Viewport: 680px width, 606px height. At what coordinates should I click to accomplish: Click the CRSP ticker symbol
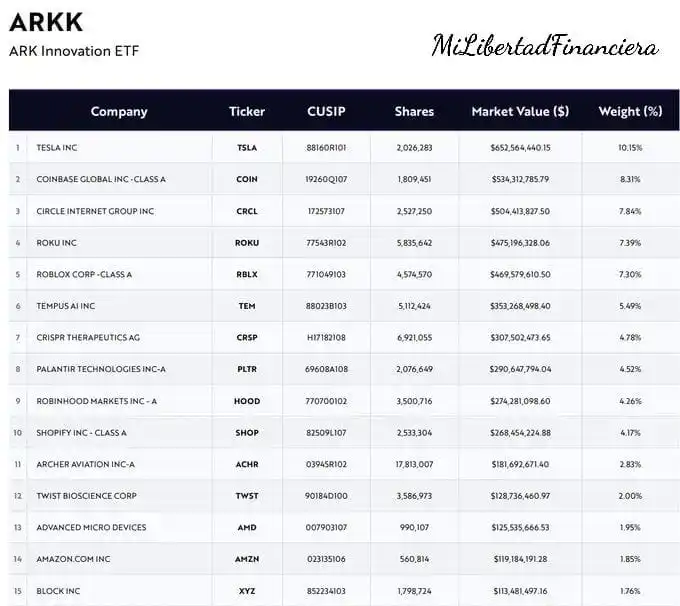tap(247, 337)
